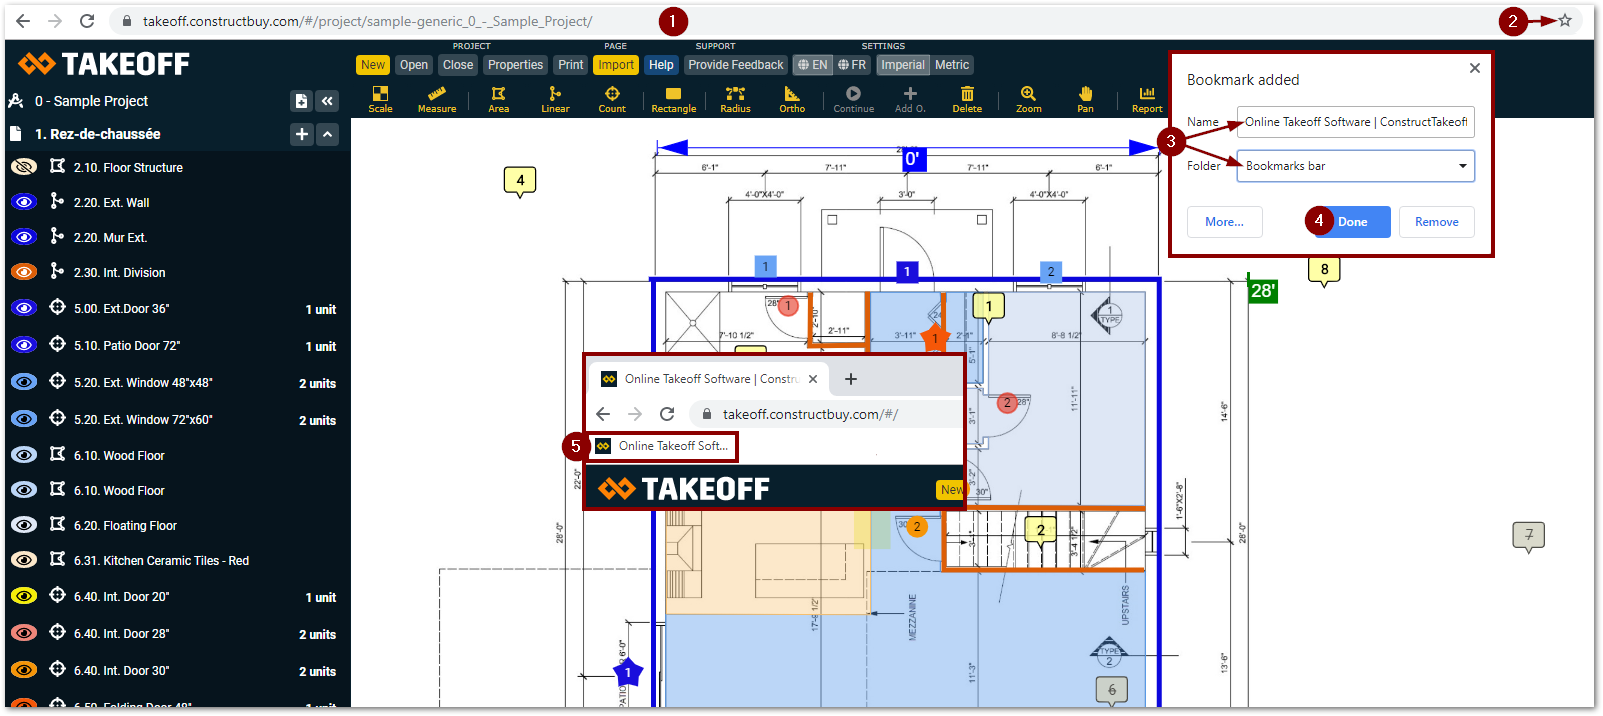Collapse the left sidebar panel
Image resolution: width=1603 pixels, height=716 pixels.
pyautogui.click(x=327, y=101)
